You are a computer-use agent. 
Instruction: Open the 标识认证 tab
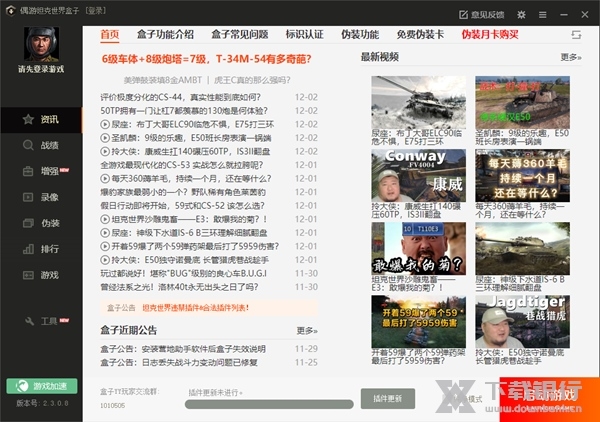coord(305,35)
